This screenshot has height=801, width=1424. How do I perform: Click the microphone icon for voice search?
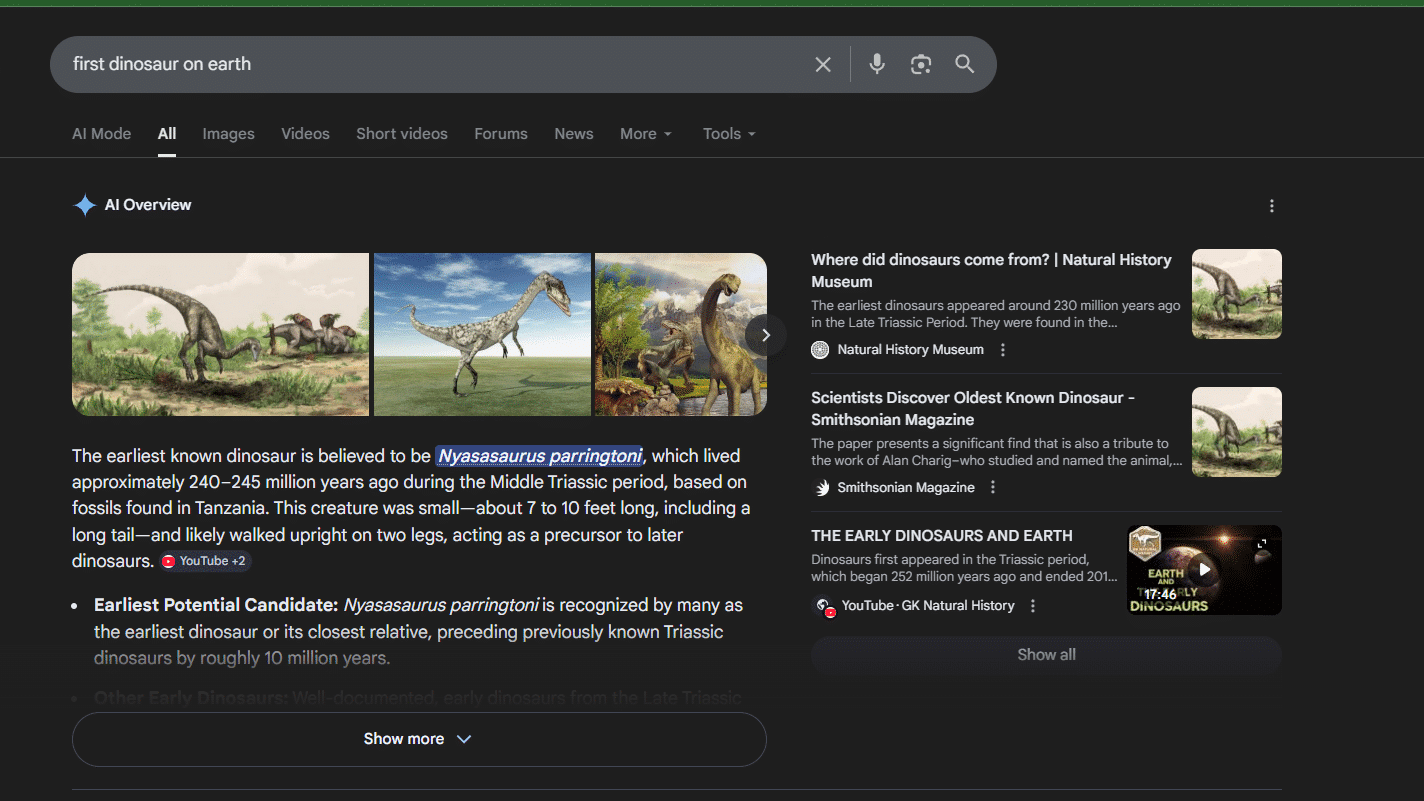pos(876,64)
